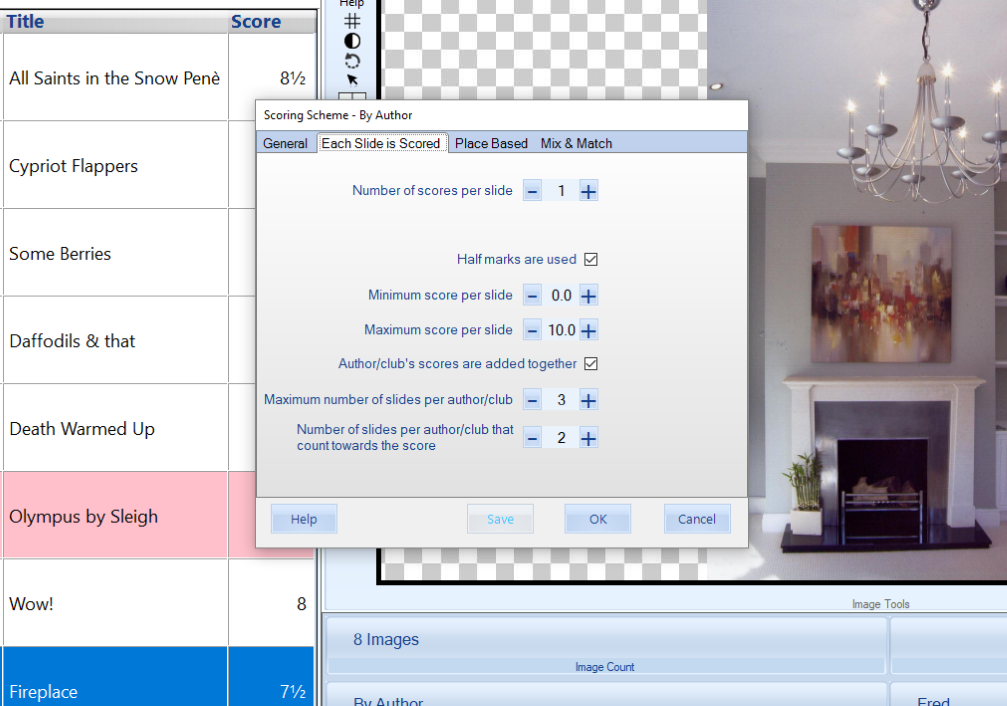
Task: Select the Cypriot Flappers row
Action: point(128,165)
